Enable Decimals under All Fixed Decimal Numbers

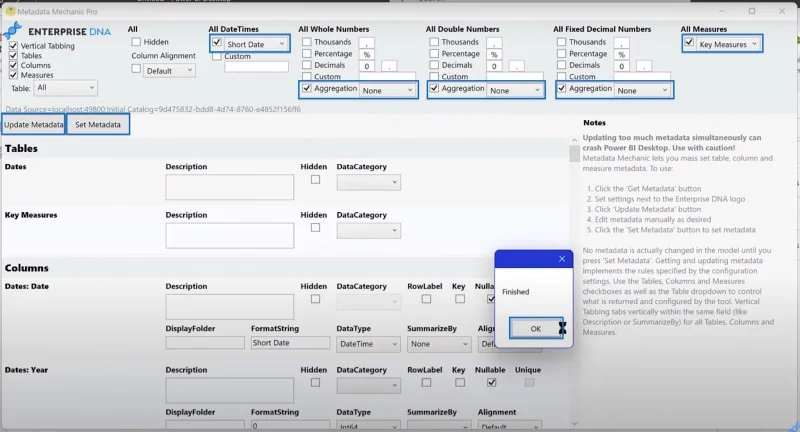[x=562, y=65]
